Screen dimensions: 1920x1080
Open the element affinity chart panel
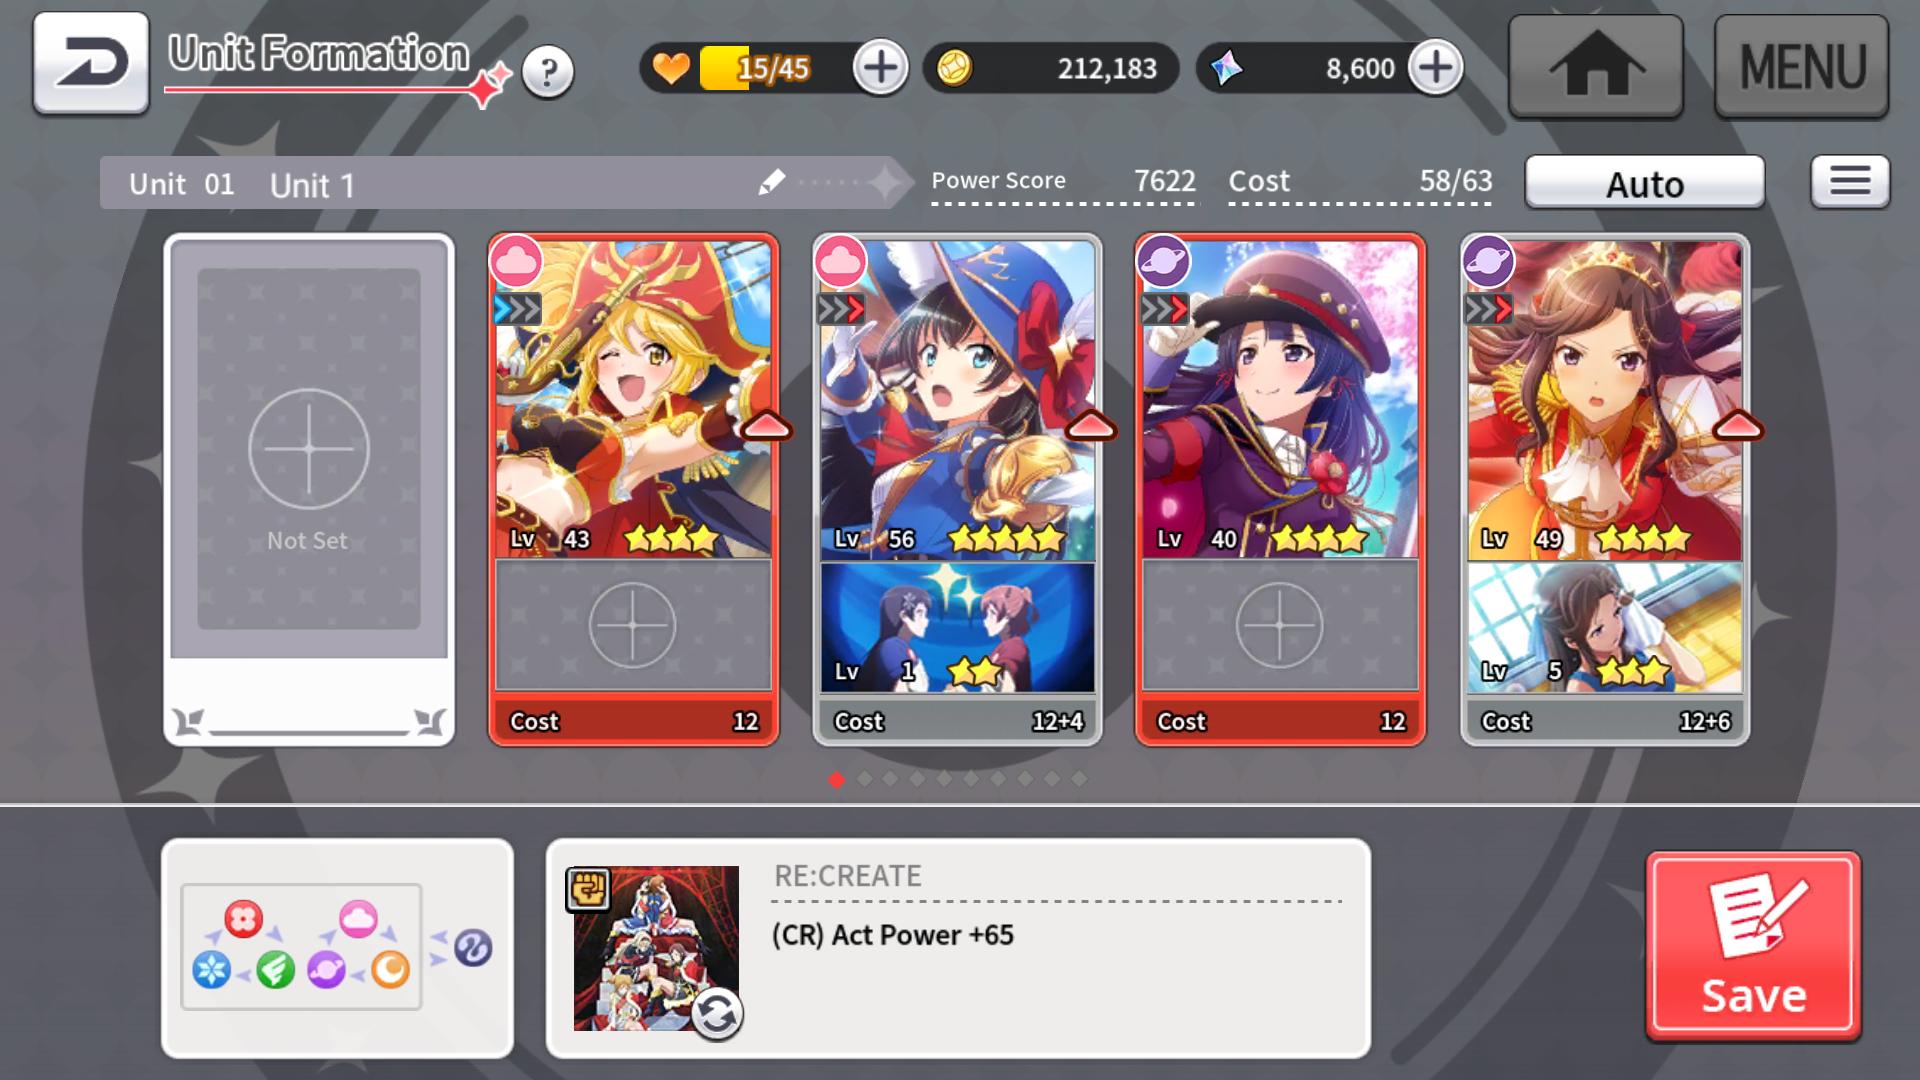(337, 947)
